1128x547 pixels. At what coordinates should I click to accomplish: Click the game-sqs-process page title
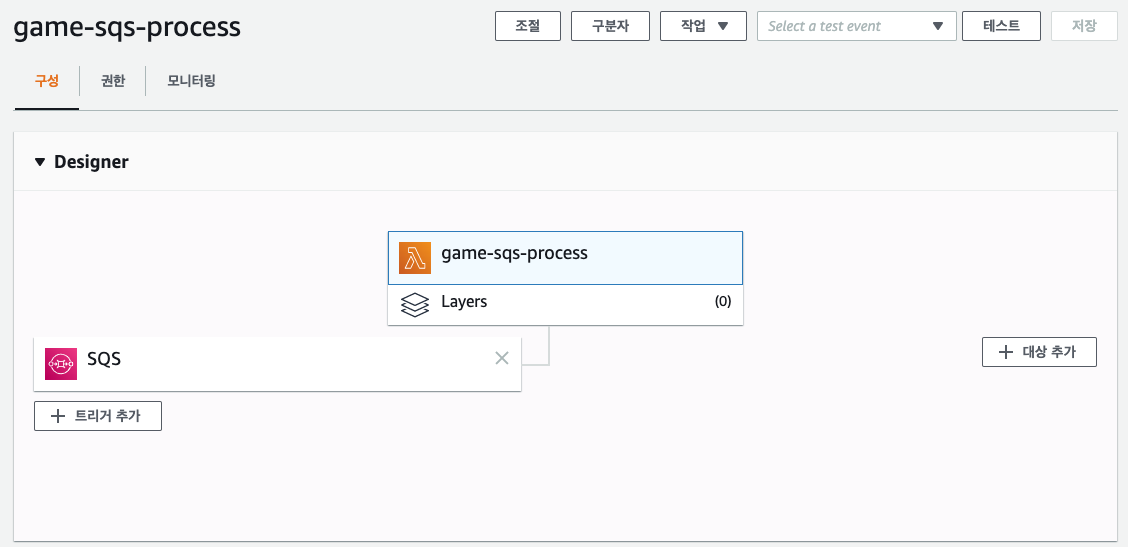[127, 27]
